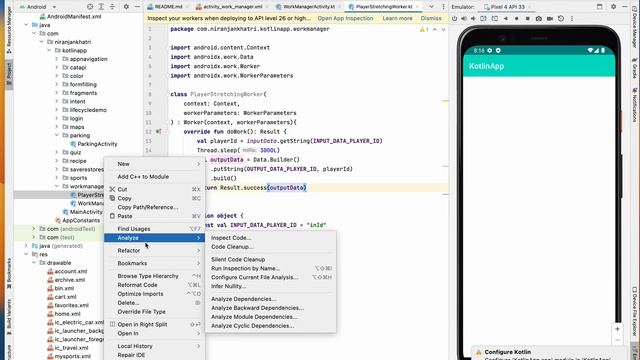This screenshot has width=640, height=360.
Task: Raise the emulator volume
Action: 464,18
